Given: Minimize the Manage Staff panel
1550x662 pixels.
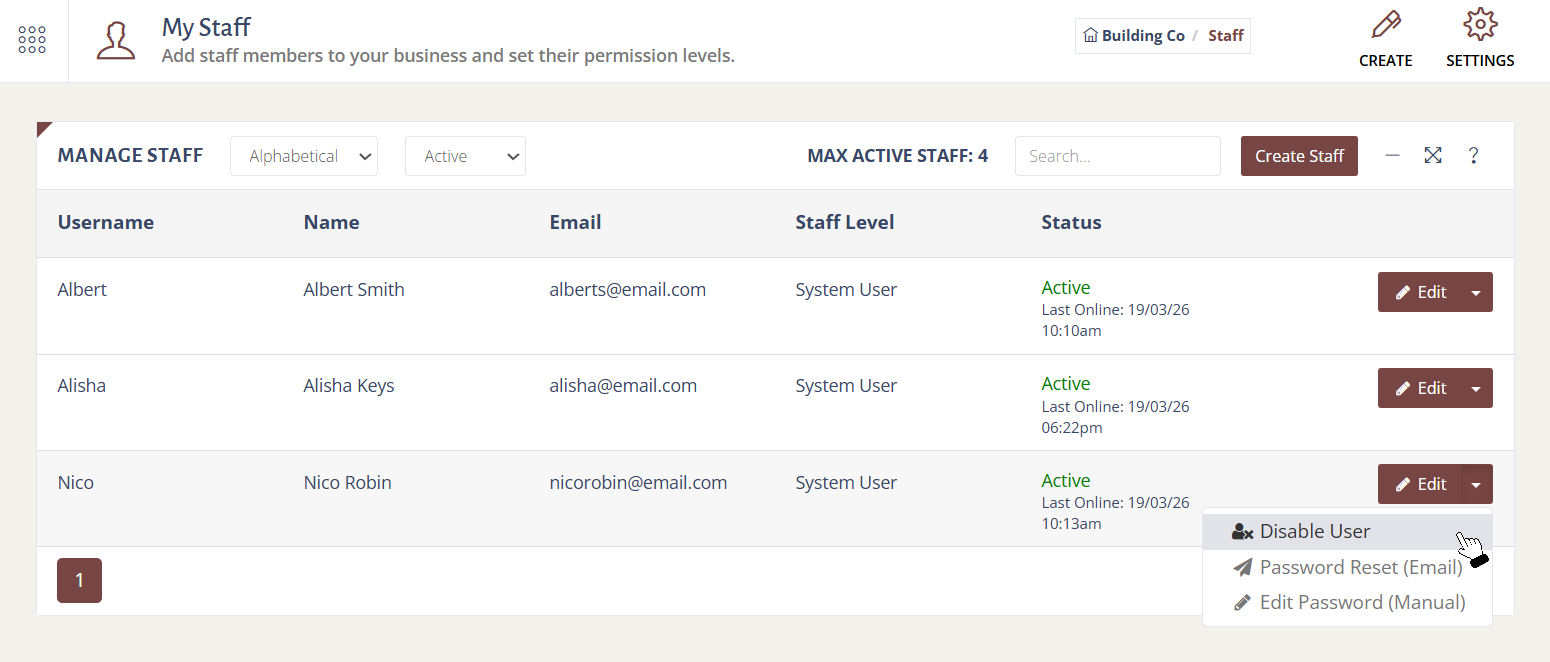Looking at the screenshot, I should (x=1392, y=156).
